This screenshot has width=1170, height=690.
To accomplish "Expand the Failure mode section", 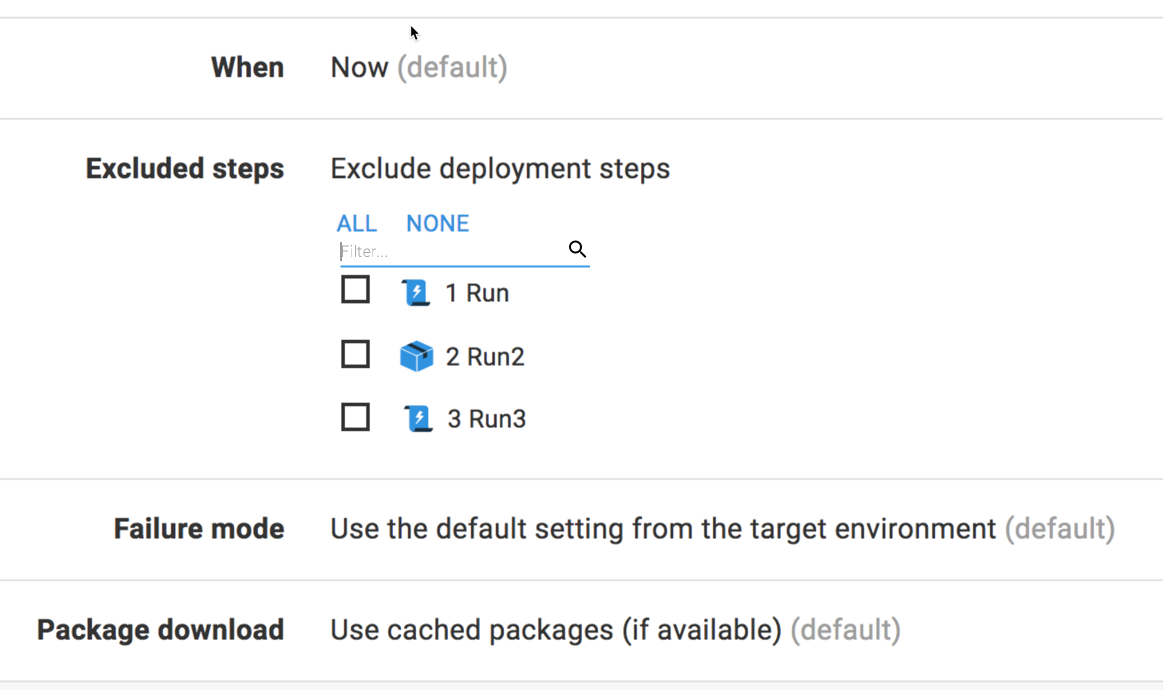I will (581, 530).
